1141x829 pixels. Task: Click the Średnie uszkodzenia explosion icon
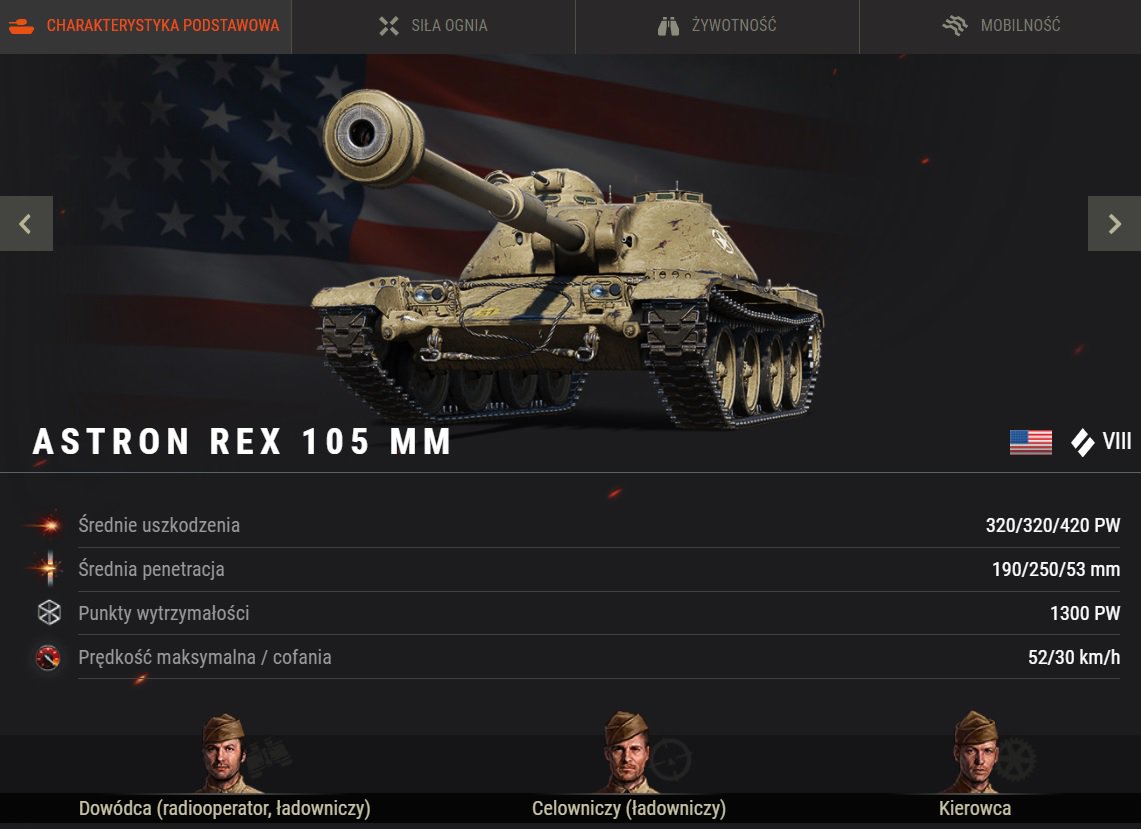pos(48,525)
